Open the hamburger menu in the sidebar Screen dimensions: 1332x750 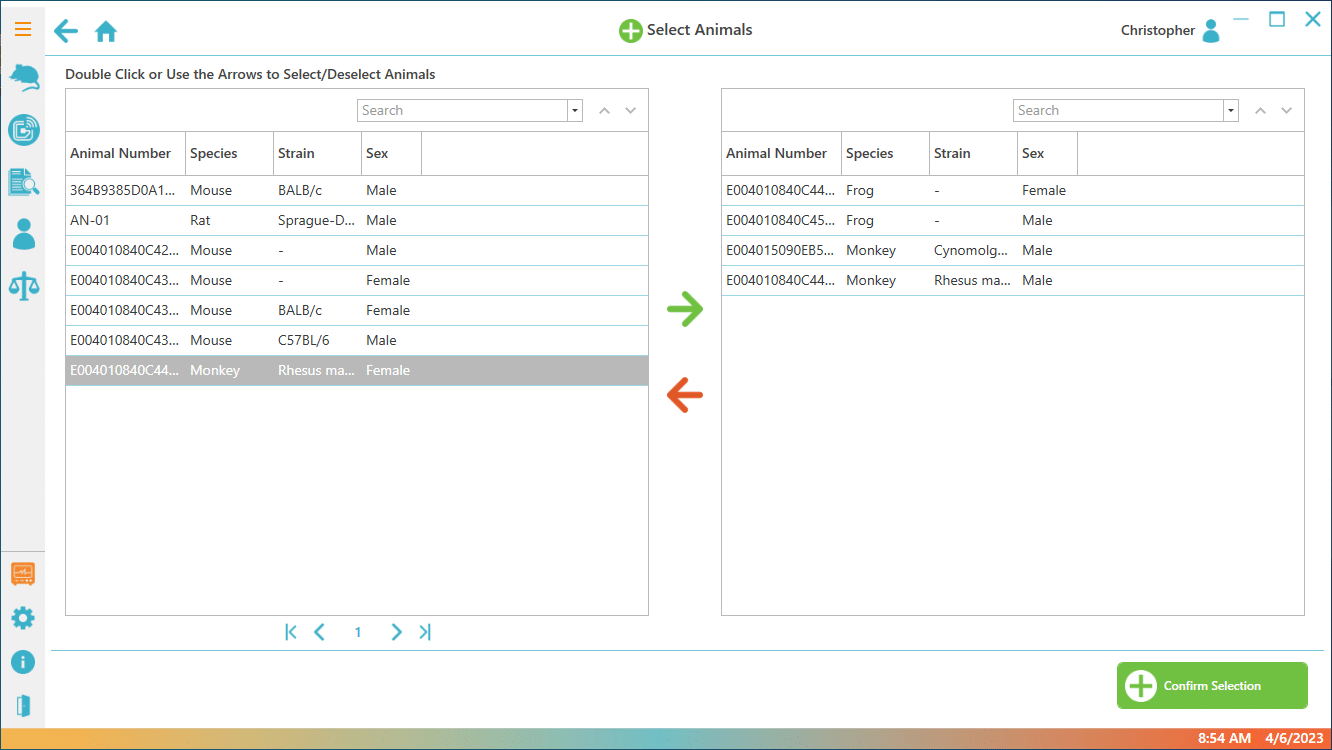[23, 29]
